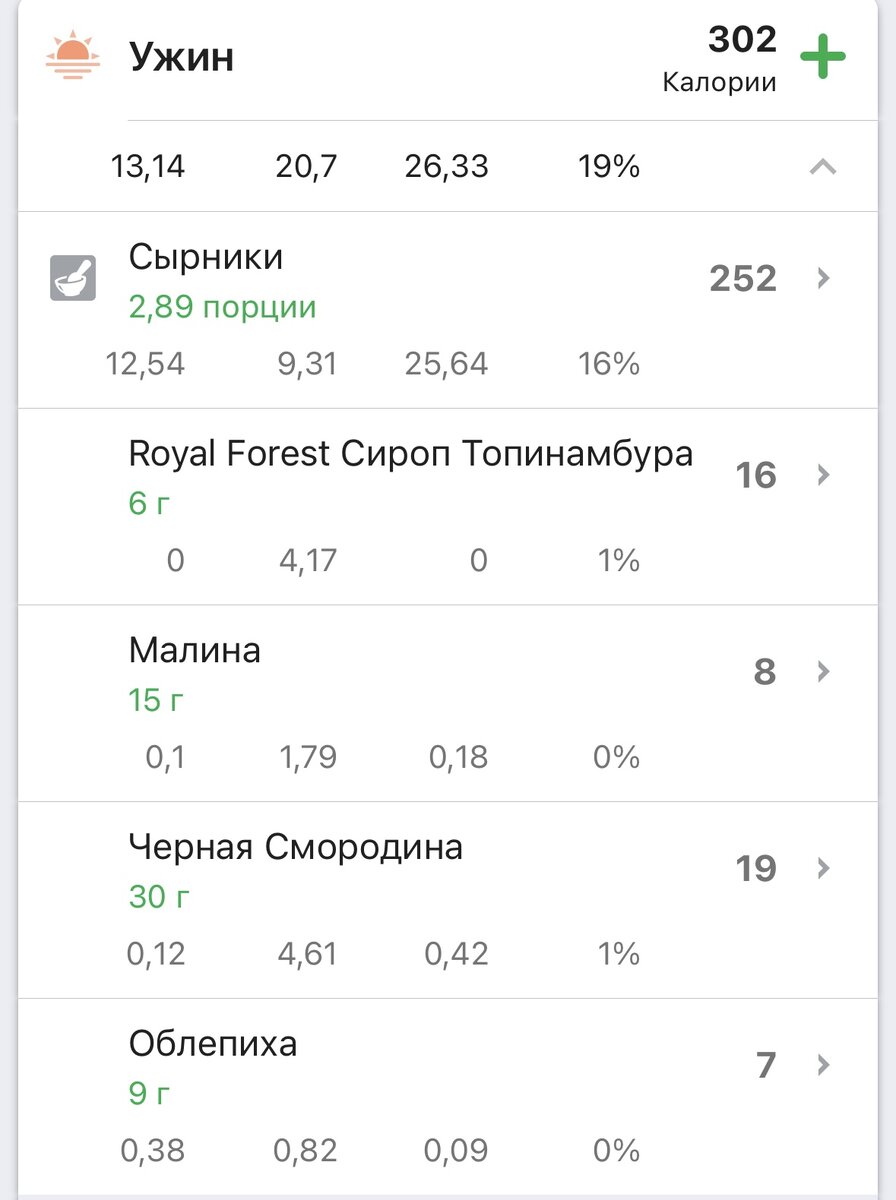Open Сырники details via its arrow
The image size is (896, 1200).
824,278
